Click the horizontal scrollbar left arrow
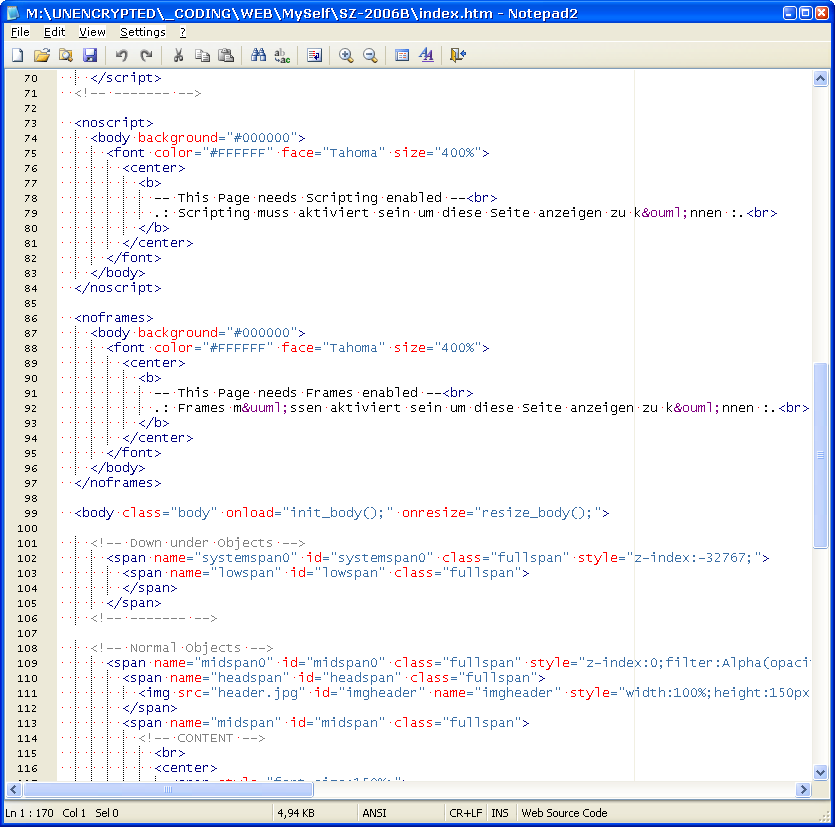The image size is (835, 827). coord(14,789)
